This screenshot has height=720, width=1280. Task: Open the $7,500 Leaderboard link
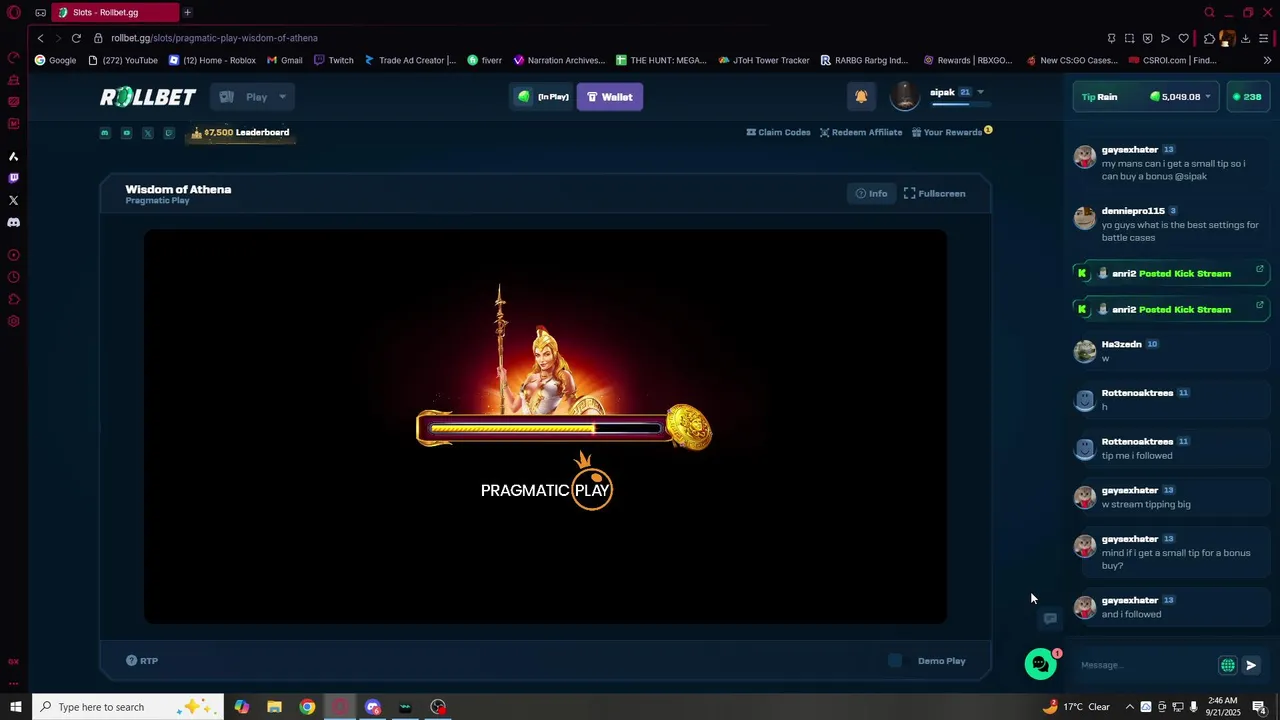tap(240, 132)
